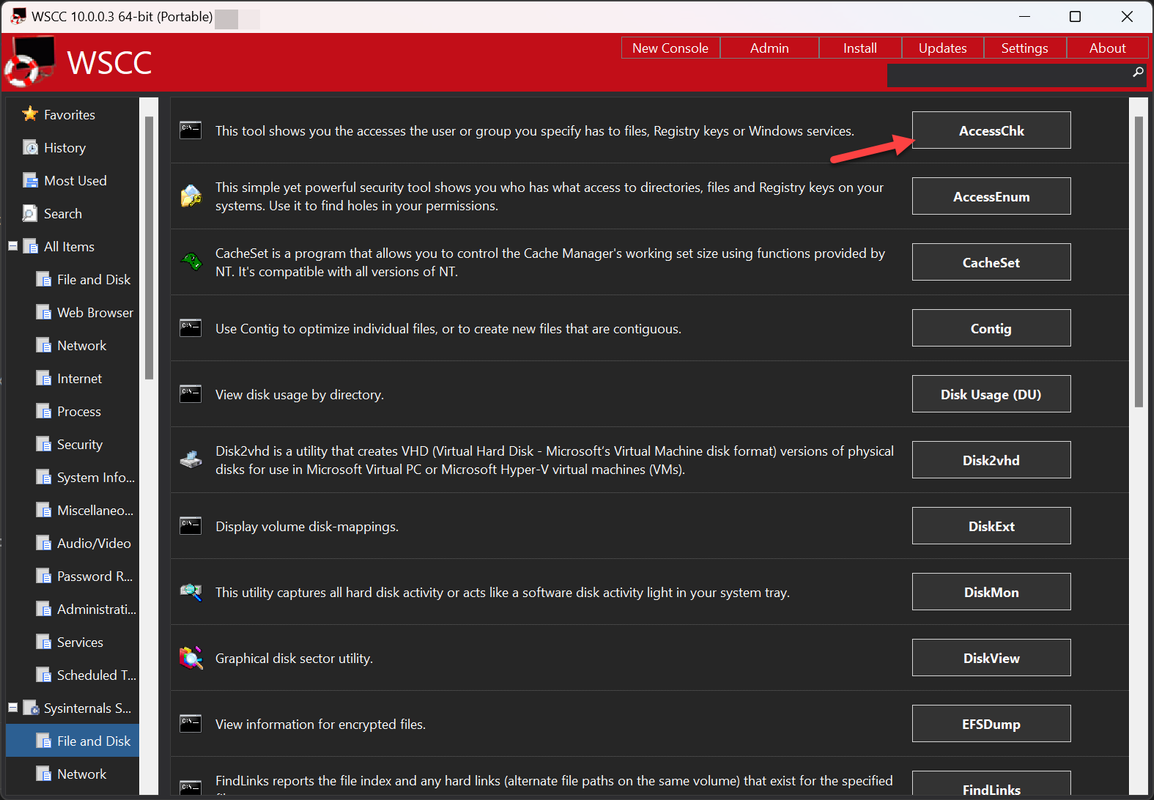Click the Disk2vhd drive icon
1154x800 pixels.
[x=191, y=460]
